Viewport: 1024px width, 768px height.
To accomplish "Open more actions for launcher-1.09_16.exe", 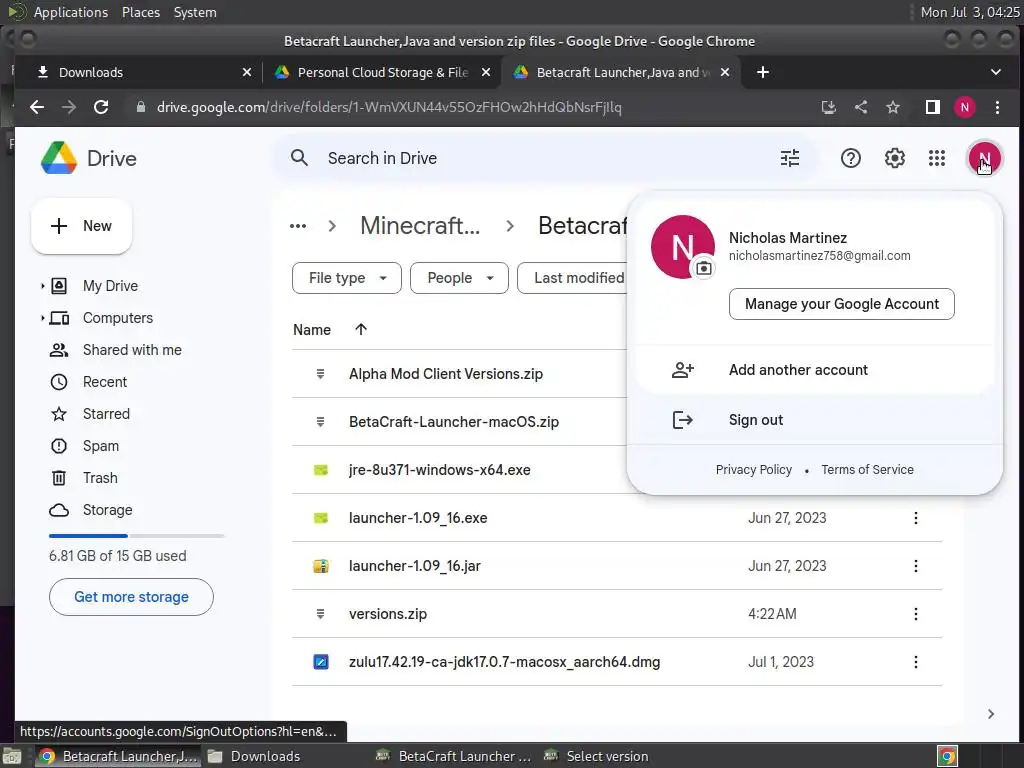I will pos(916,518).
